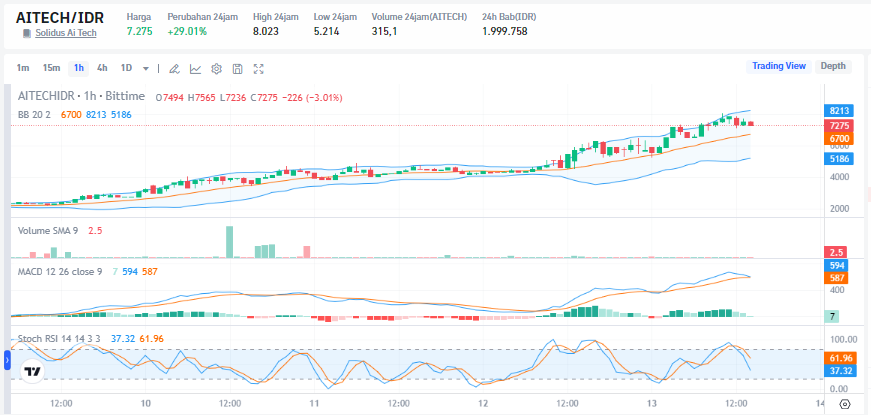The width and height of the screenshot is (871, 415).
Task: Click the L7236 low price value
Action: 233,97
